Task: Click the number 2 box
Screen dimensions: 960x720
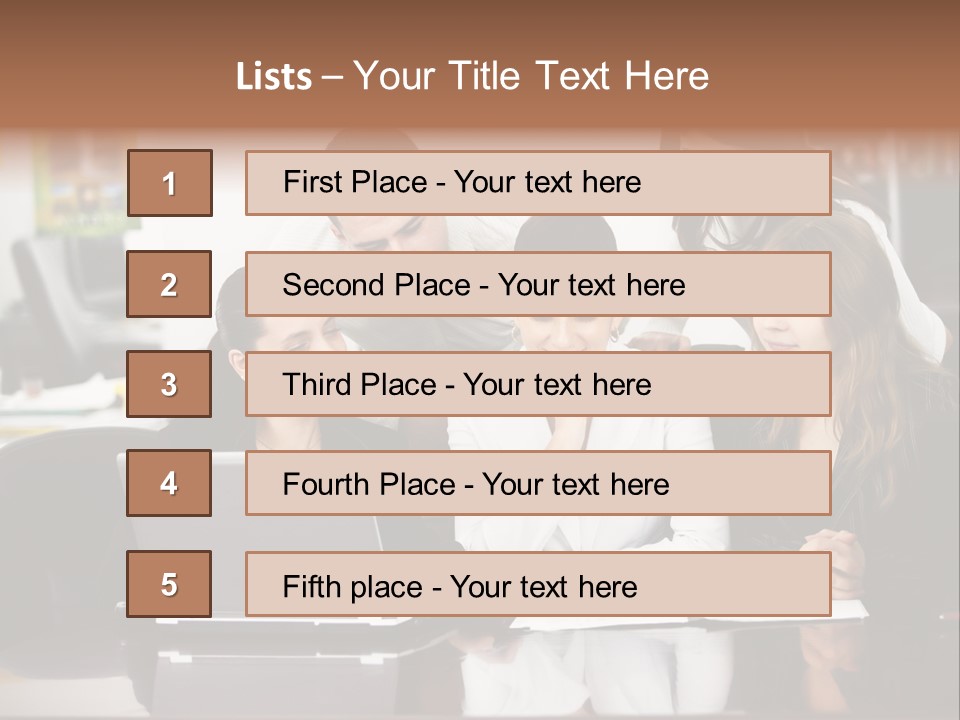Action: click(x=169, y=284)
